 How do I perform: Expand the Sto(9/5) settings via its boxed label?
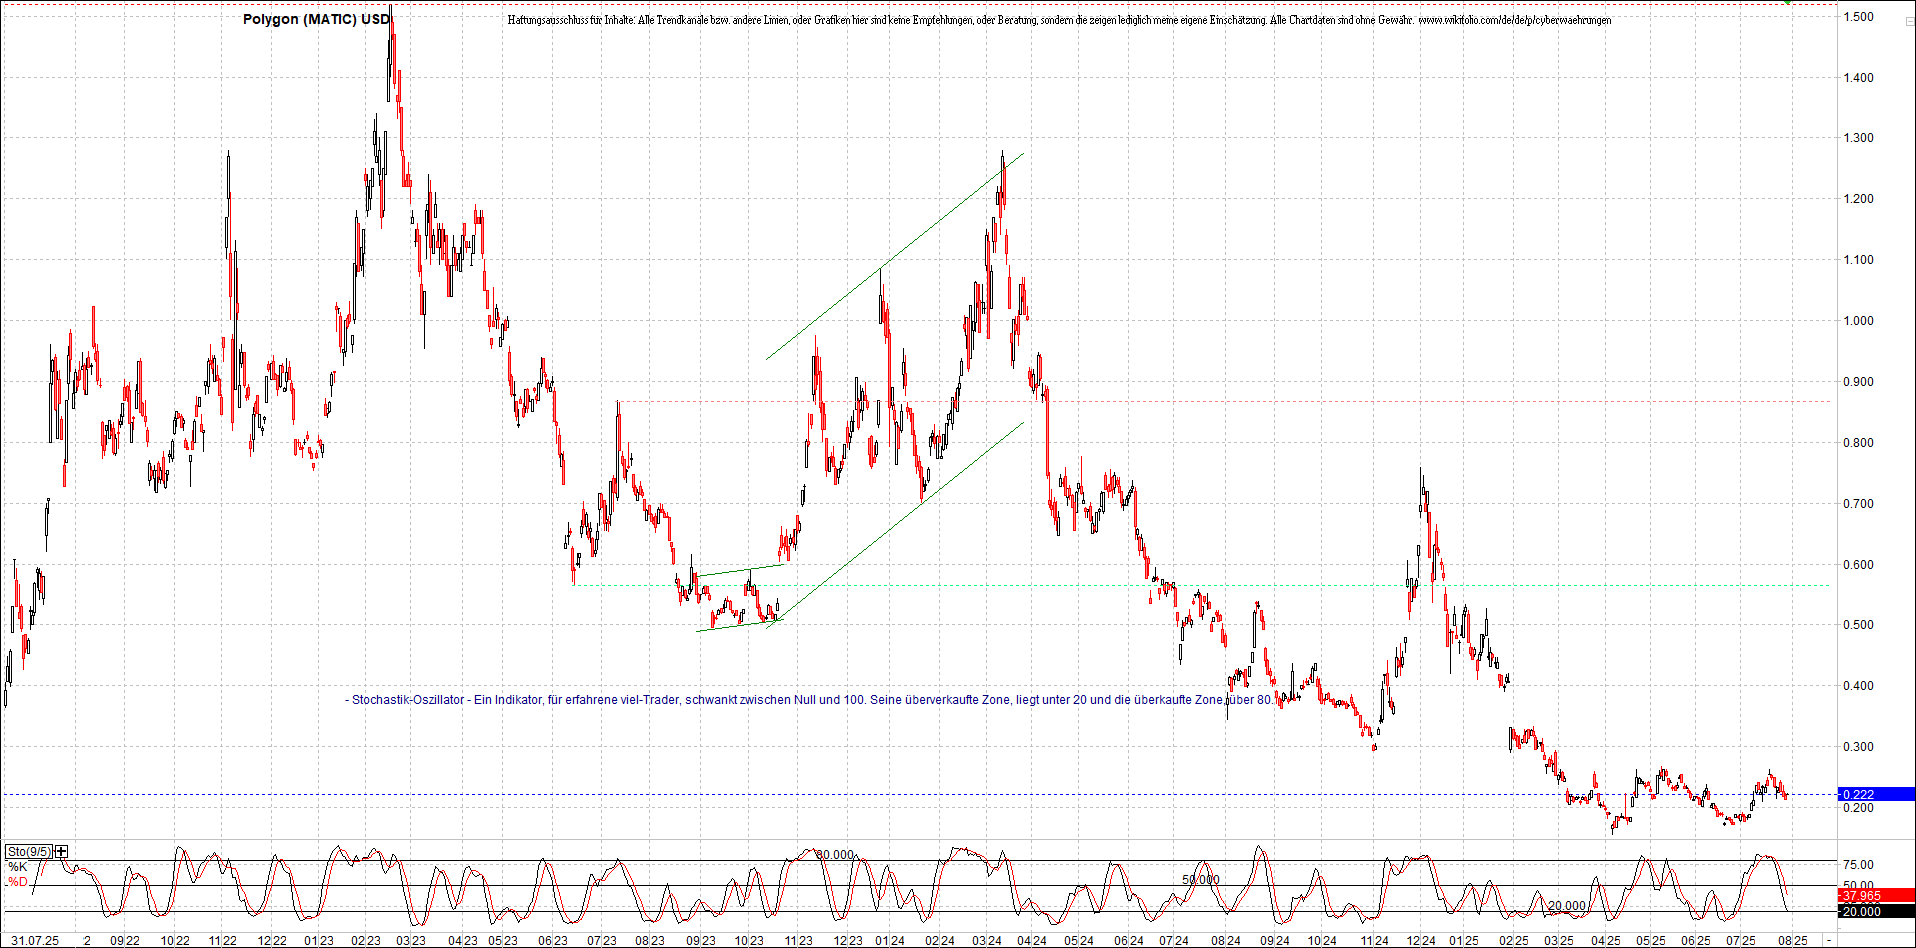tap(30, 851)
